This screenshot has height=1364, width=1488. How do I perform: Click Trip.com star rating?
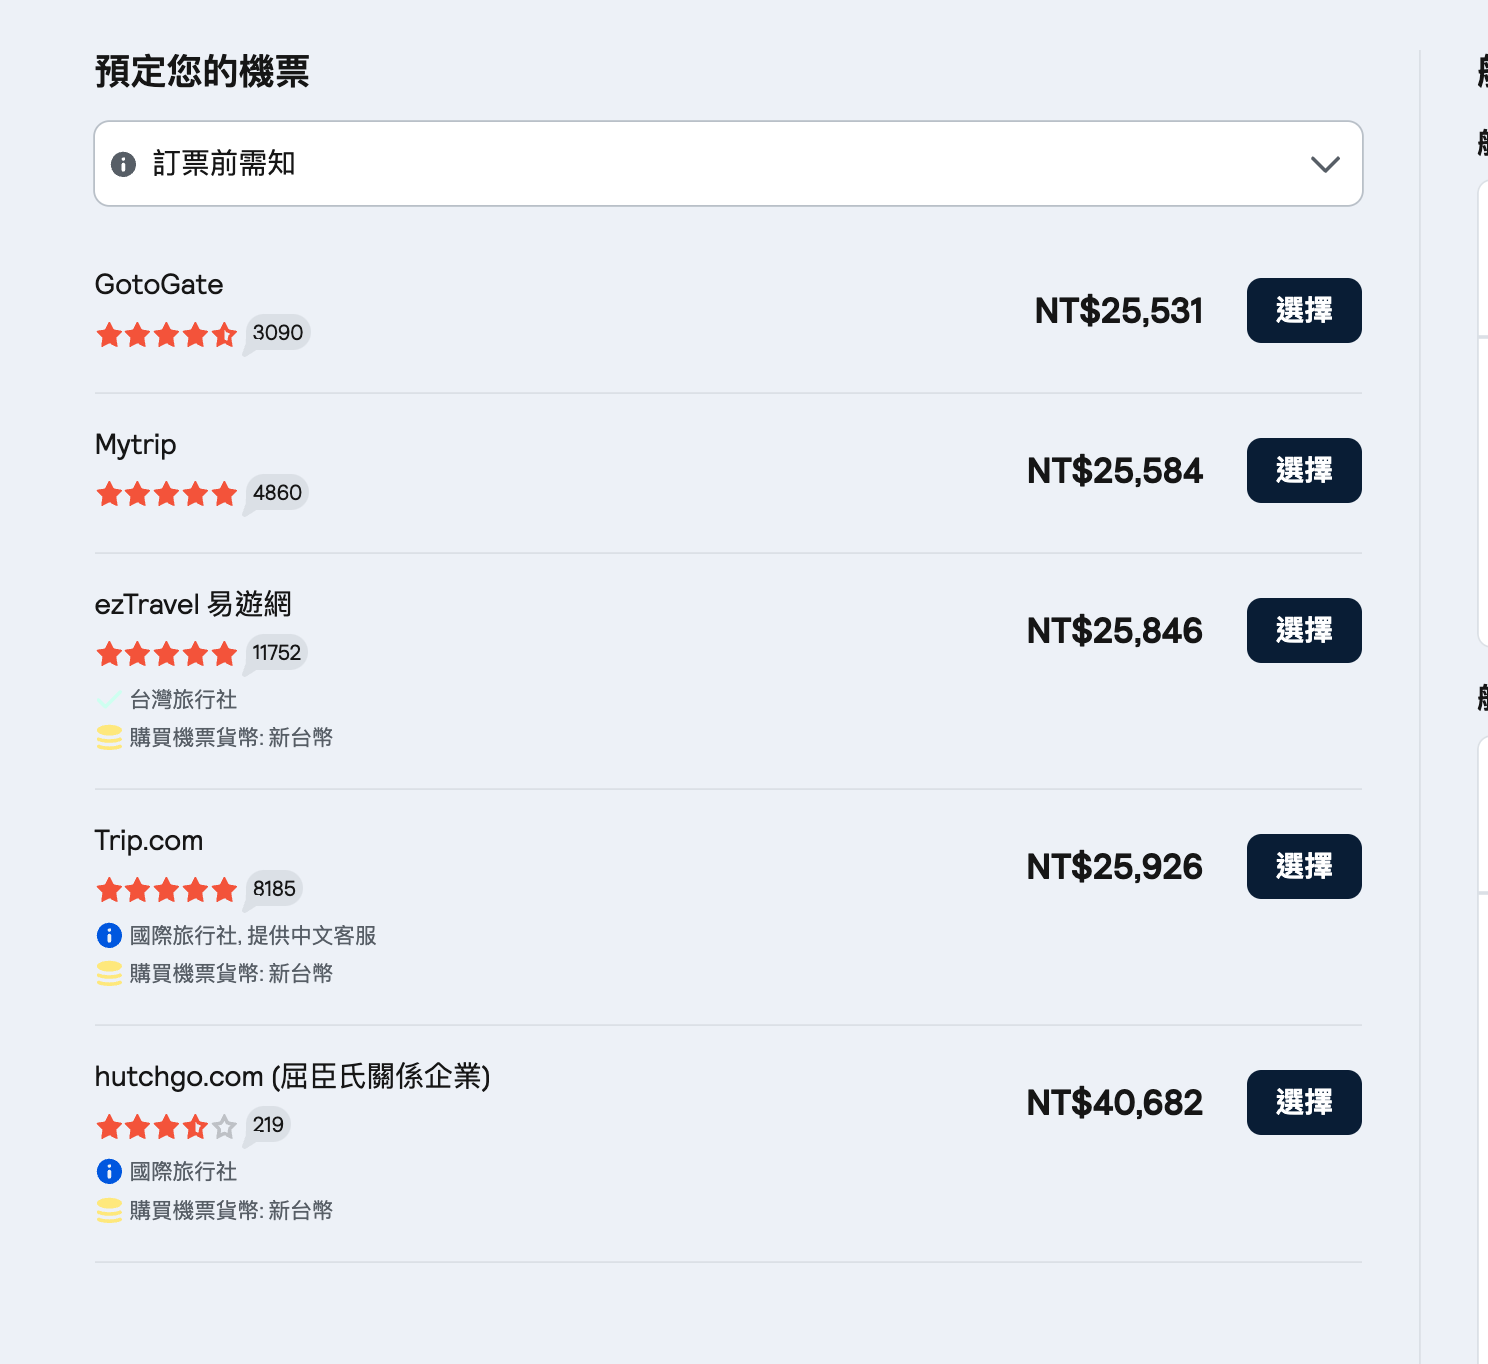coord(166,890)
